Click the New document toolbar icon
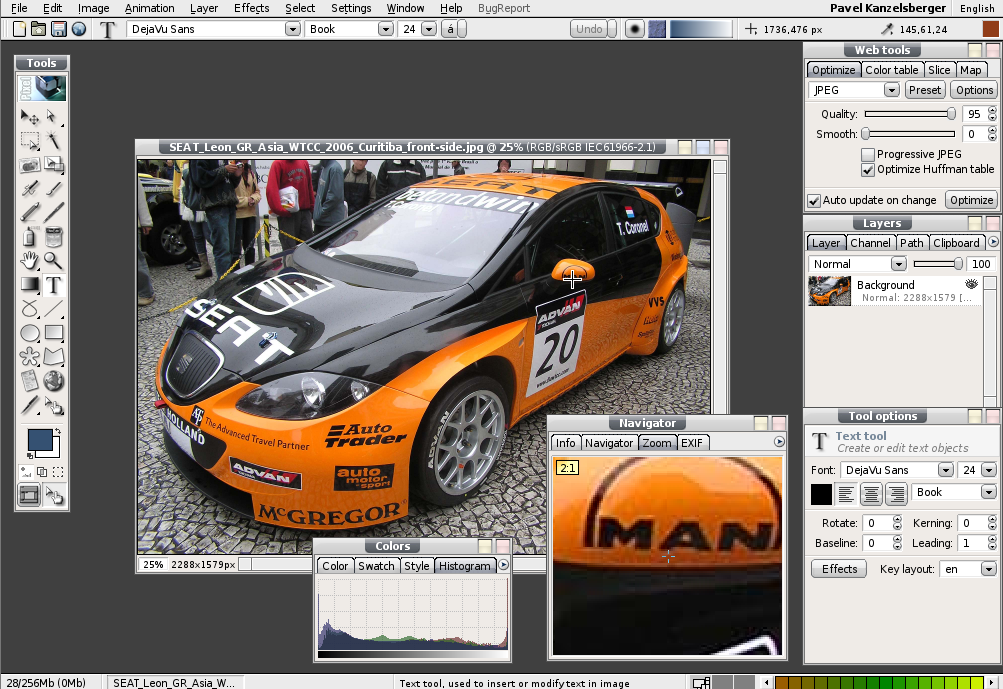Image resolution: width=1003 pixels, height=689 pixels. pyautogui.click(x=19, y=29)
